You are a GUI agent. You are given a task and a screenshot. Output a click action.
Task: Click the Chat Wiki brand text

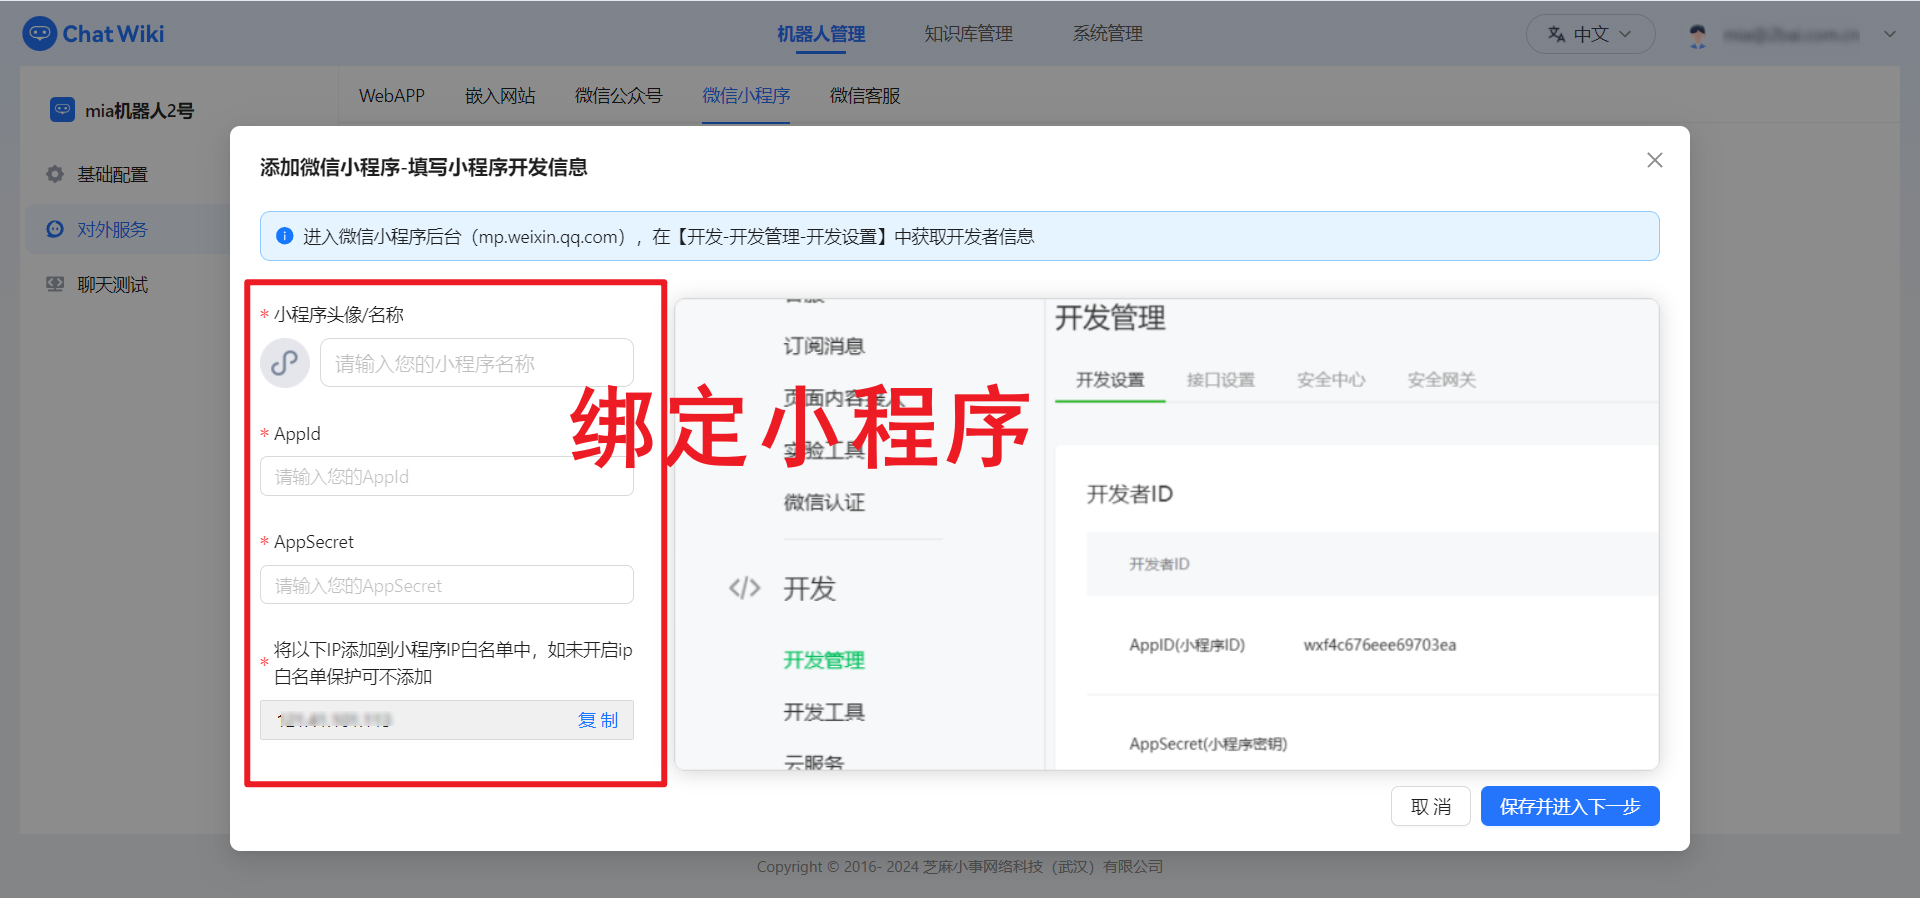pos(113,34)
